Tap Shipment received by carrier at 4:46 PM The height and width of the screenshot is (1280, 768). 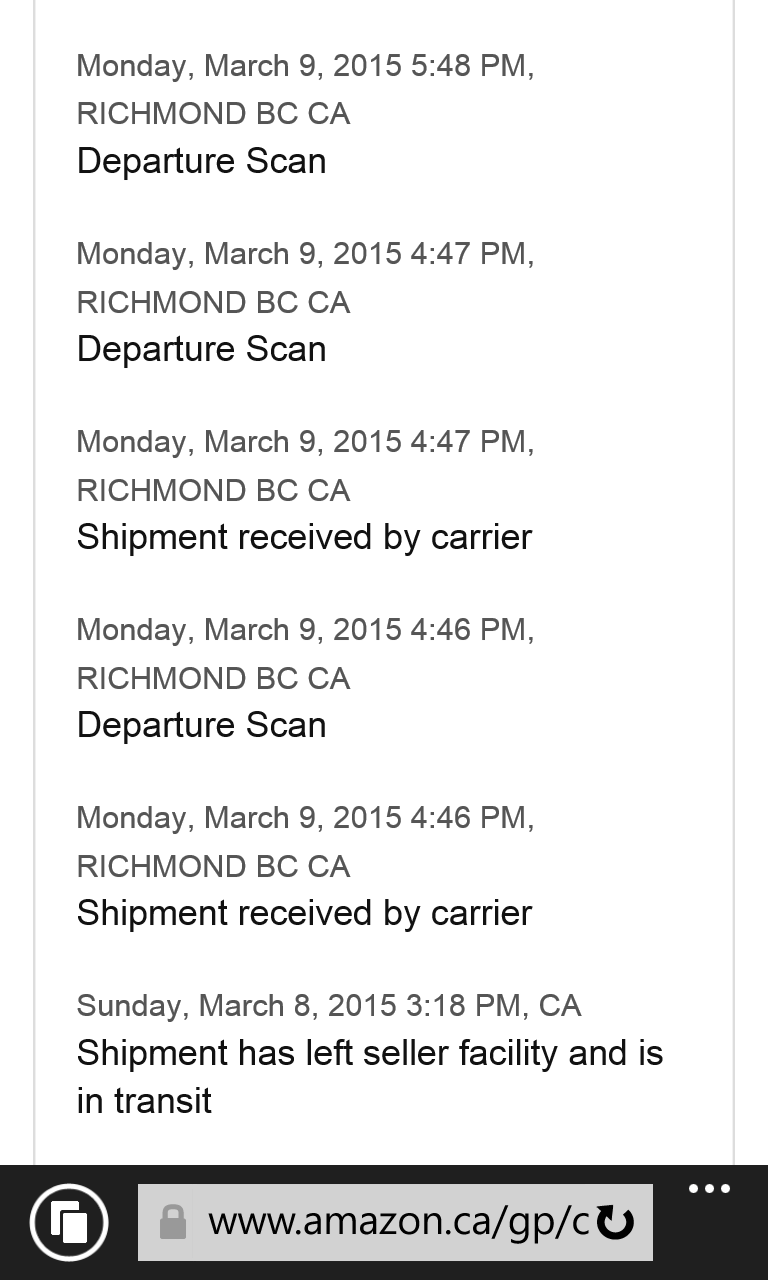[304, 913]
